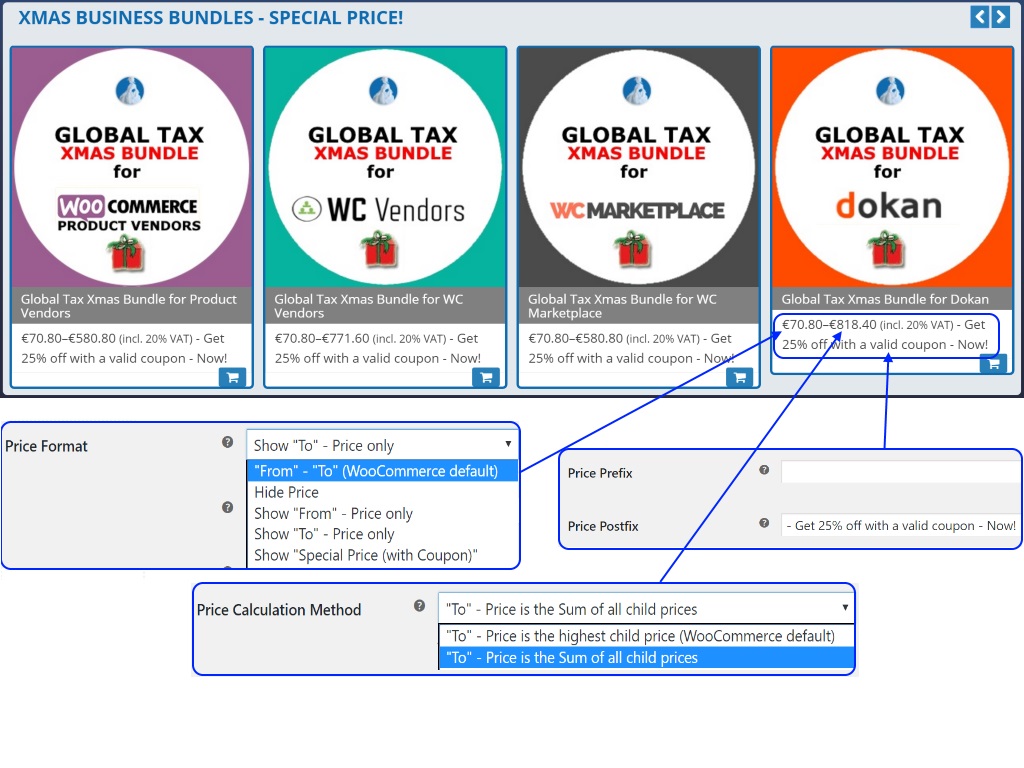The width and height of the screenshot is (1024, 768).
Task: Click the empty Price Prefix field
Action: click(901, 472)
